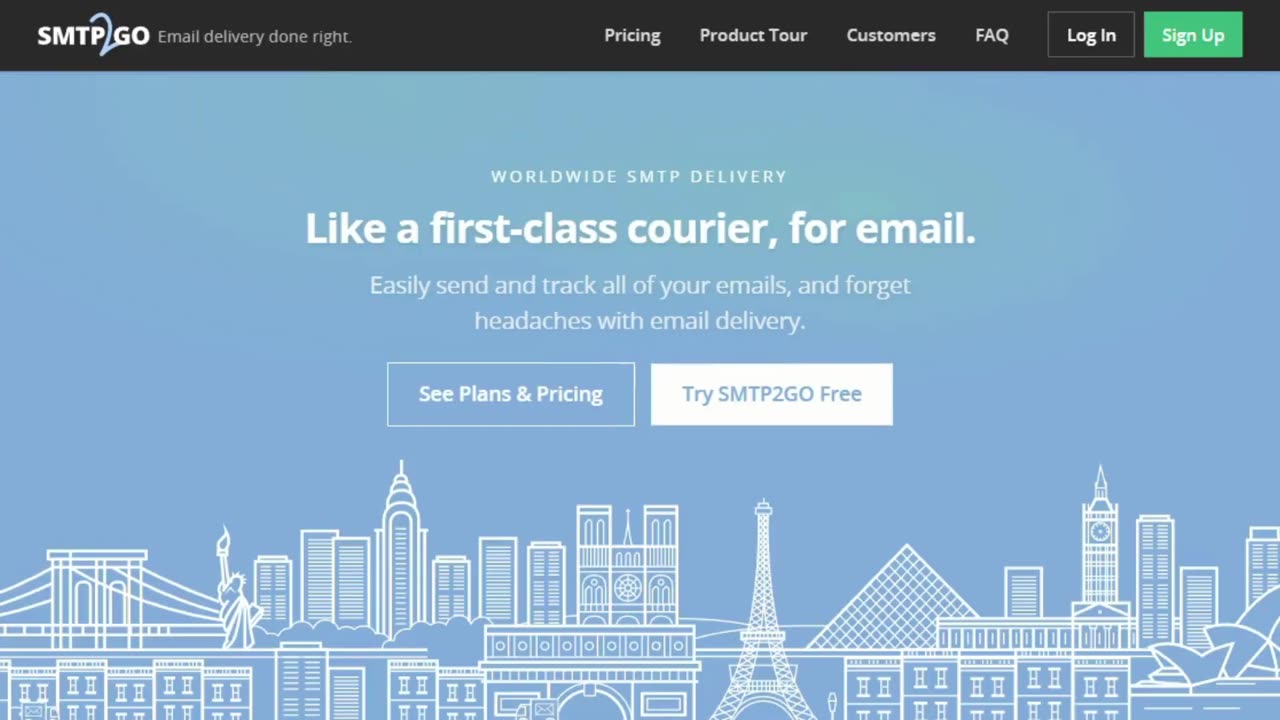Click the Chrysler Building spire illustration
Screen dimensions: 1280x720
(x=401, y=550)
